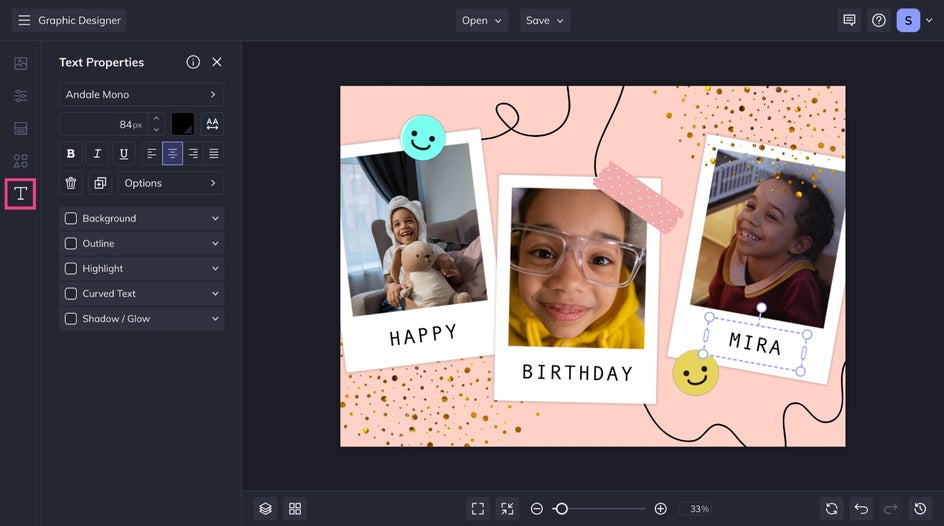Image resolution: width=944 pixels, height=526 pixels.
Task: Click the reset rotate arrows icon
Action: coord(831,509)
